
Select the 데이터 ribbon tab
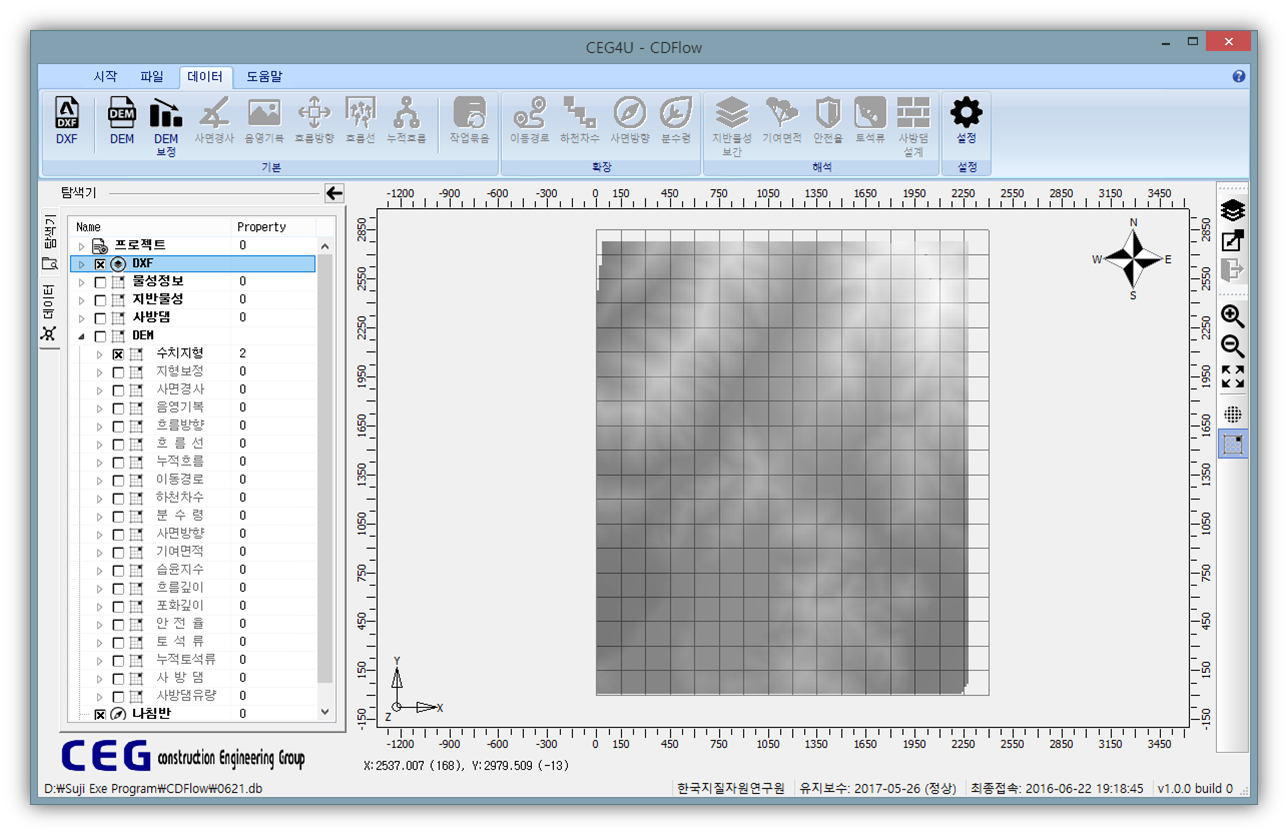pos(205,76)
